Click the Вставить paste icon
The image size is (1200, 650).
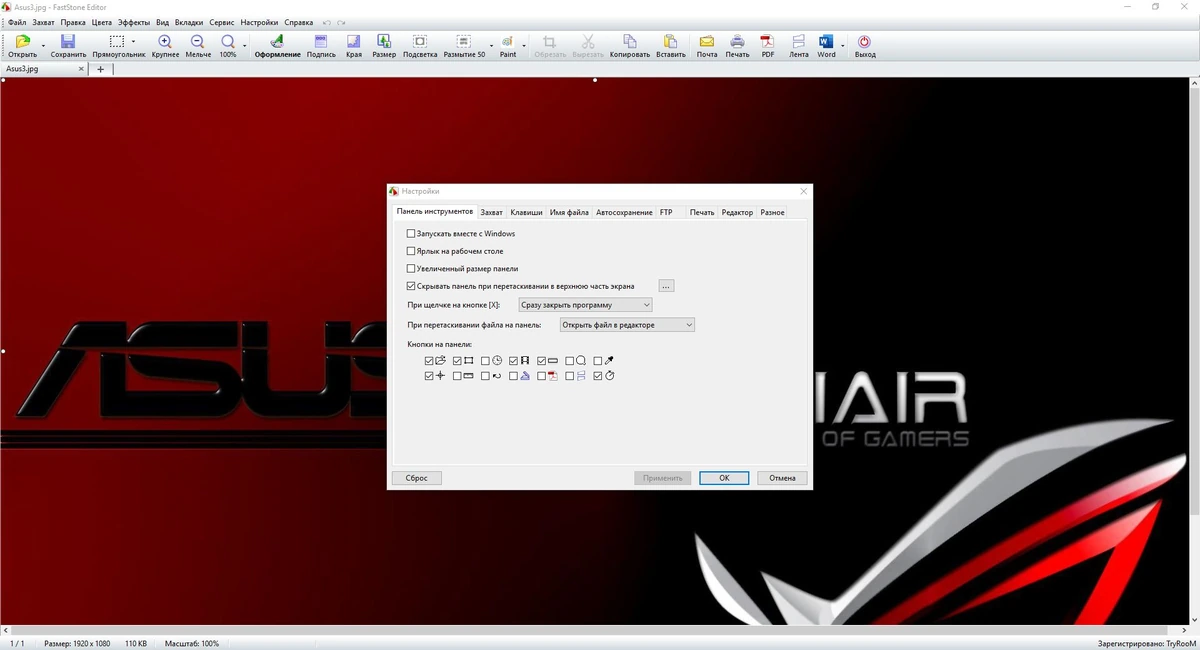671,42
